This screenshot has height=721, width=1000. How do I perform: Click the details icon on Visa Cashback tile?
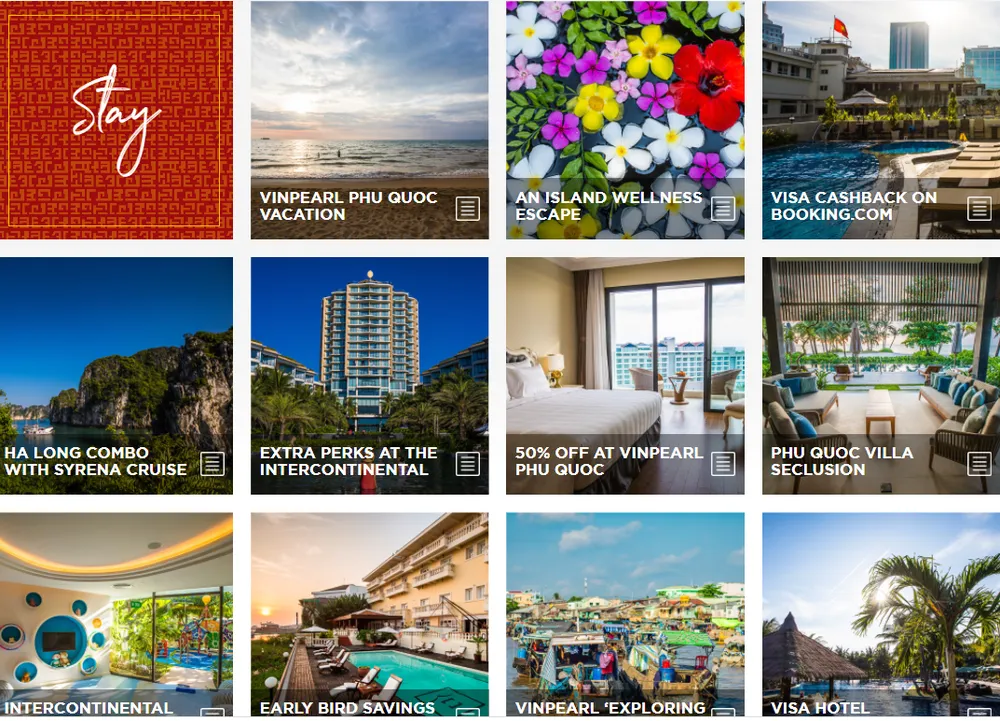point(979,208)
